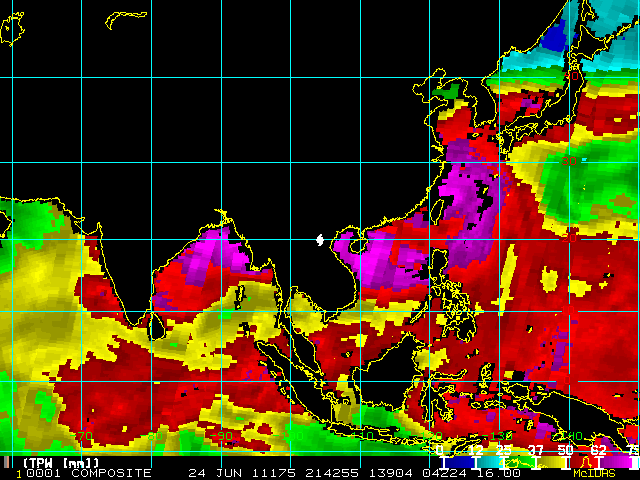
Task: Click the longitude label "-70"
Action: click(82, 436)
